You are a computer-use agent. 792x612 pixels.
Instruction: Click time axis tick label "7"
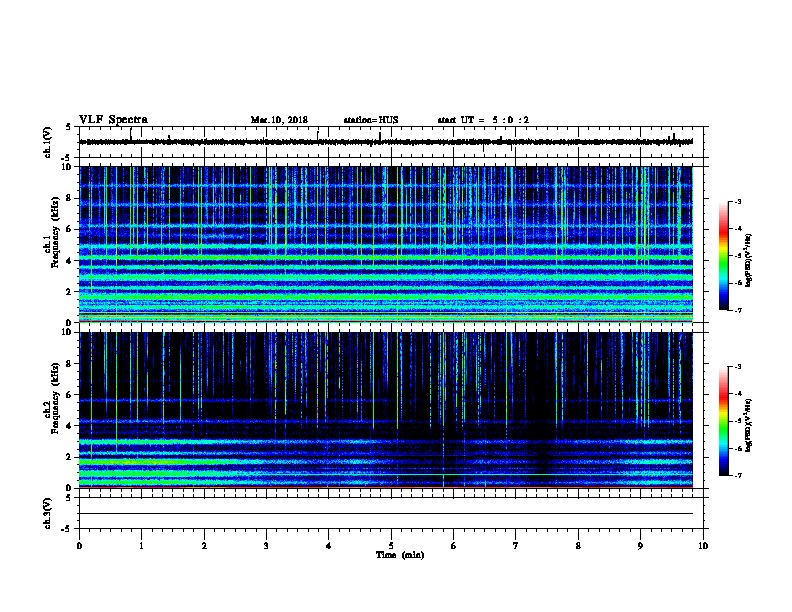[x=516, y=546]
